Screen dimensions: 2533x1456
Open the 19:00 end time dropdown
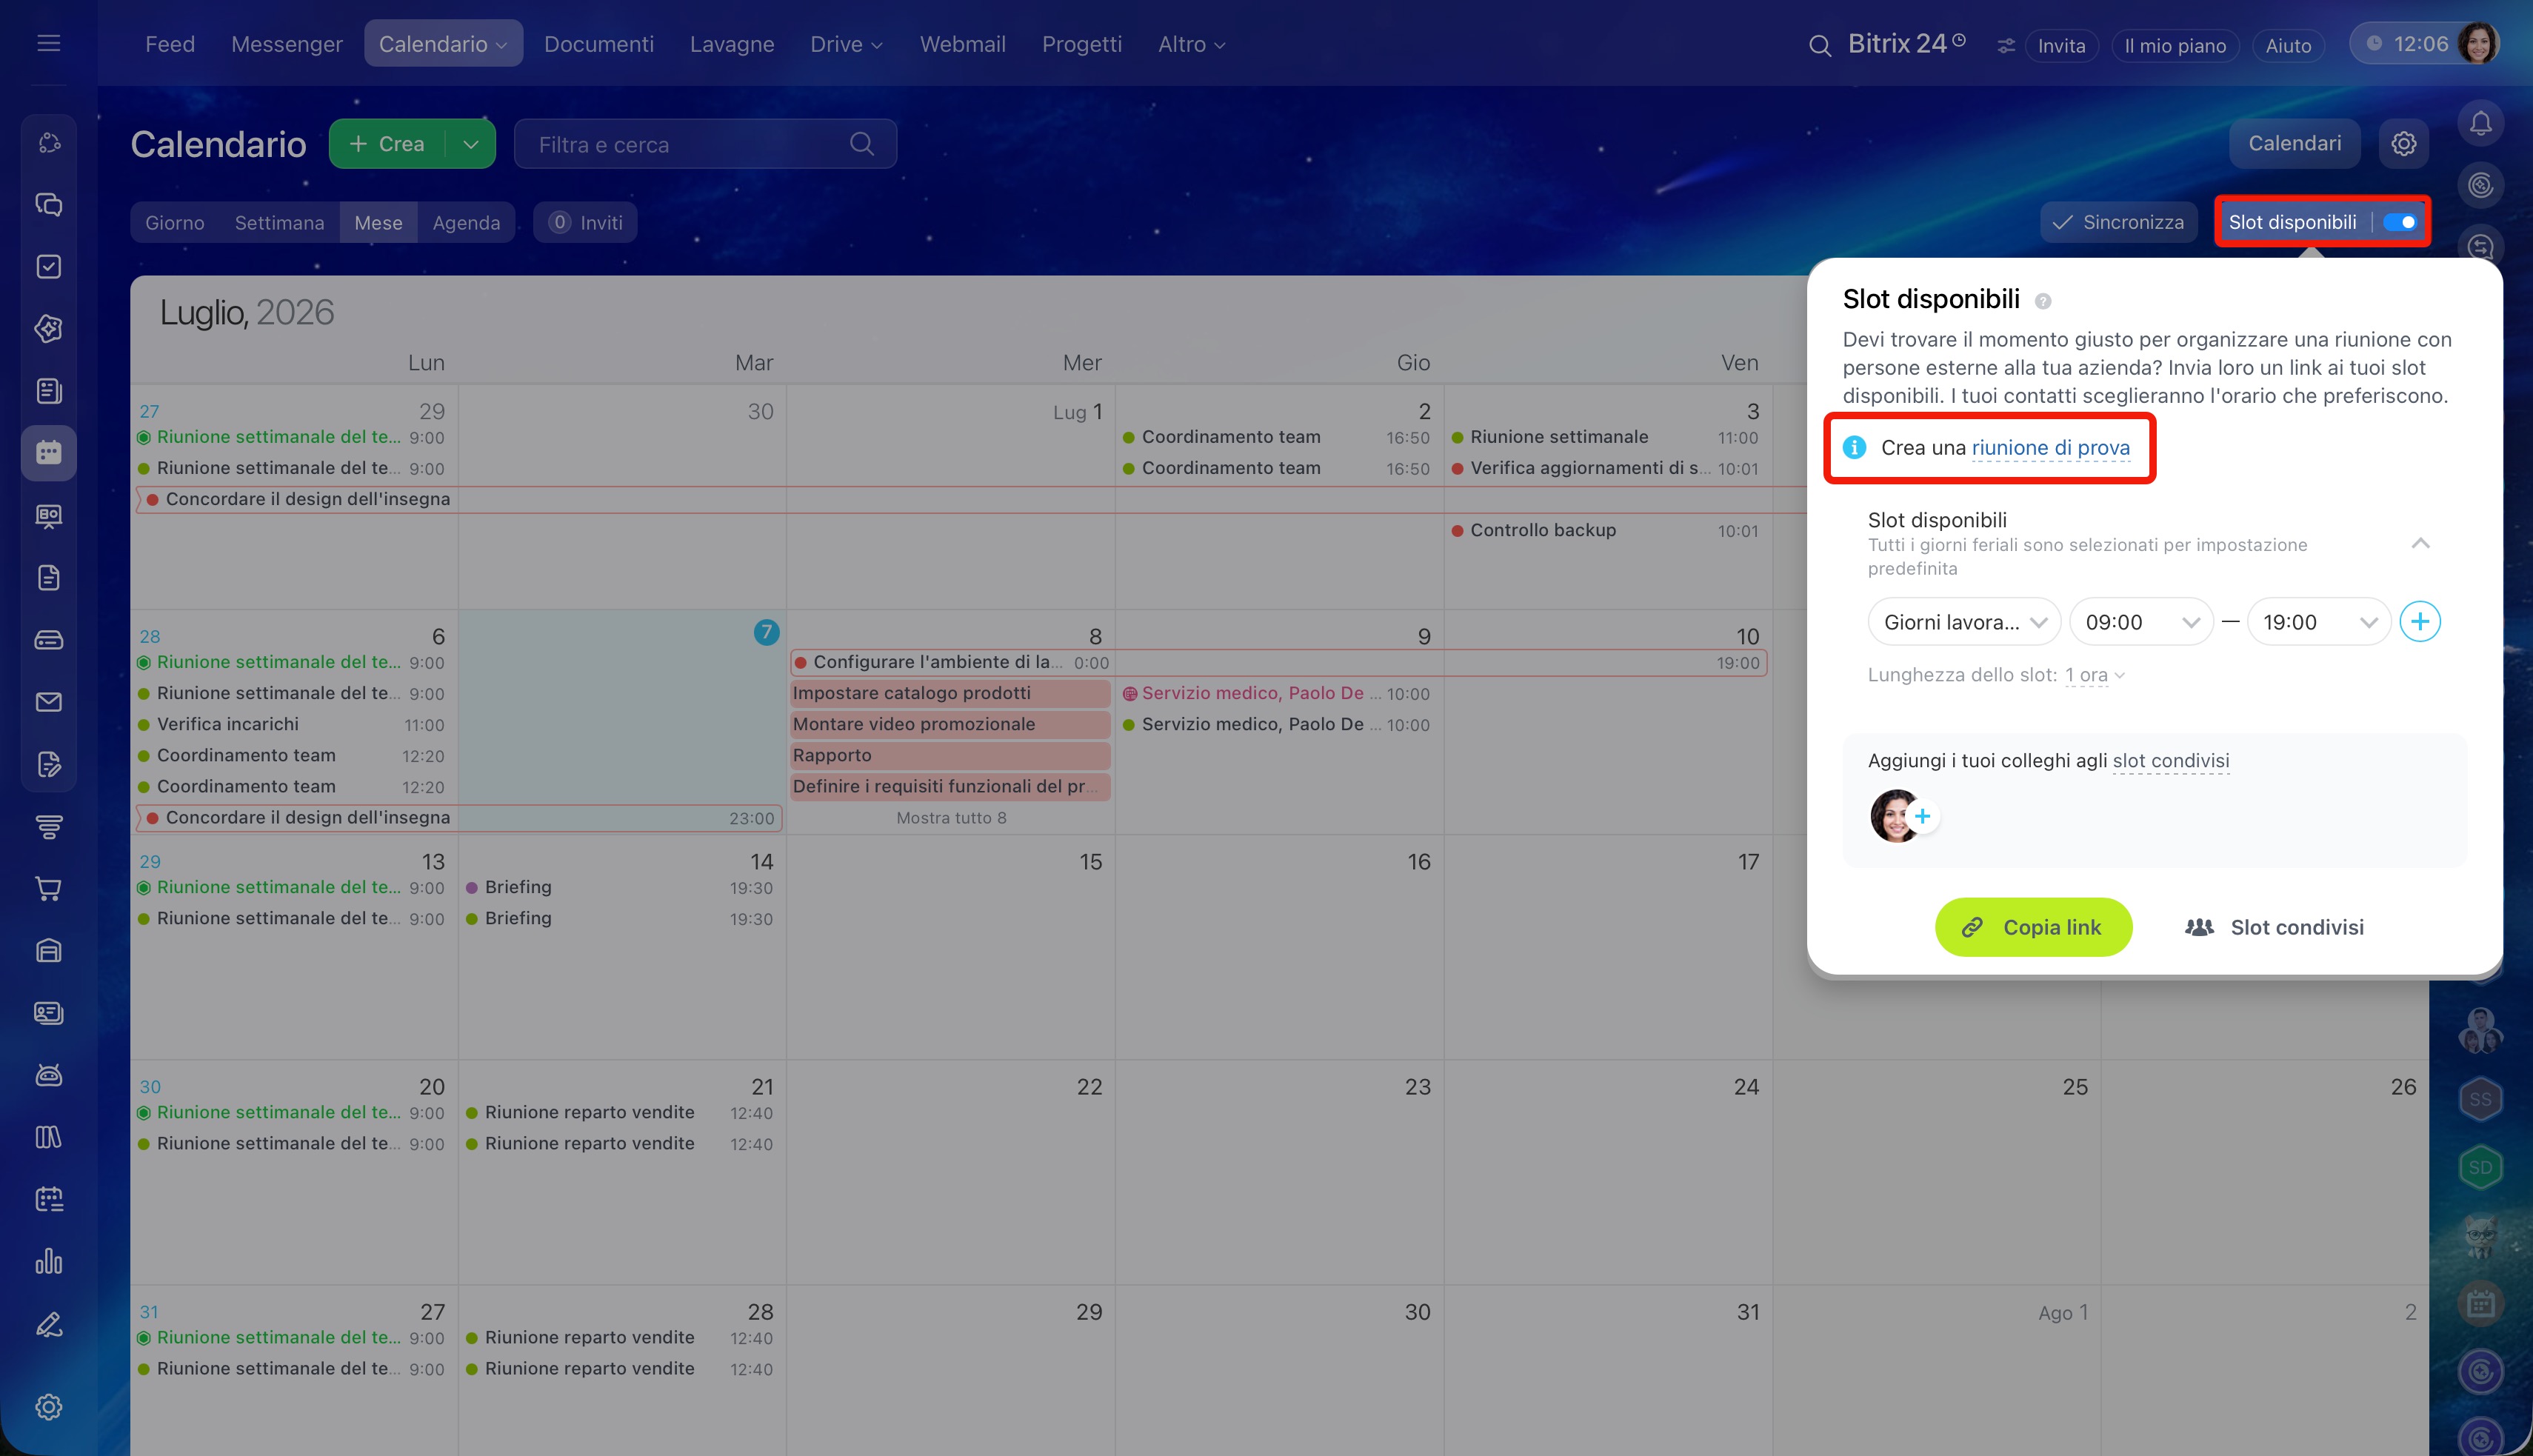click(2319, 622)
